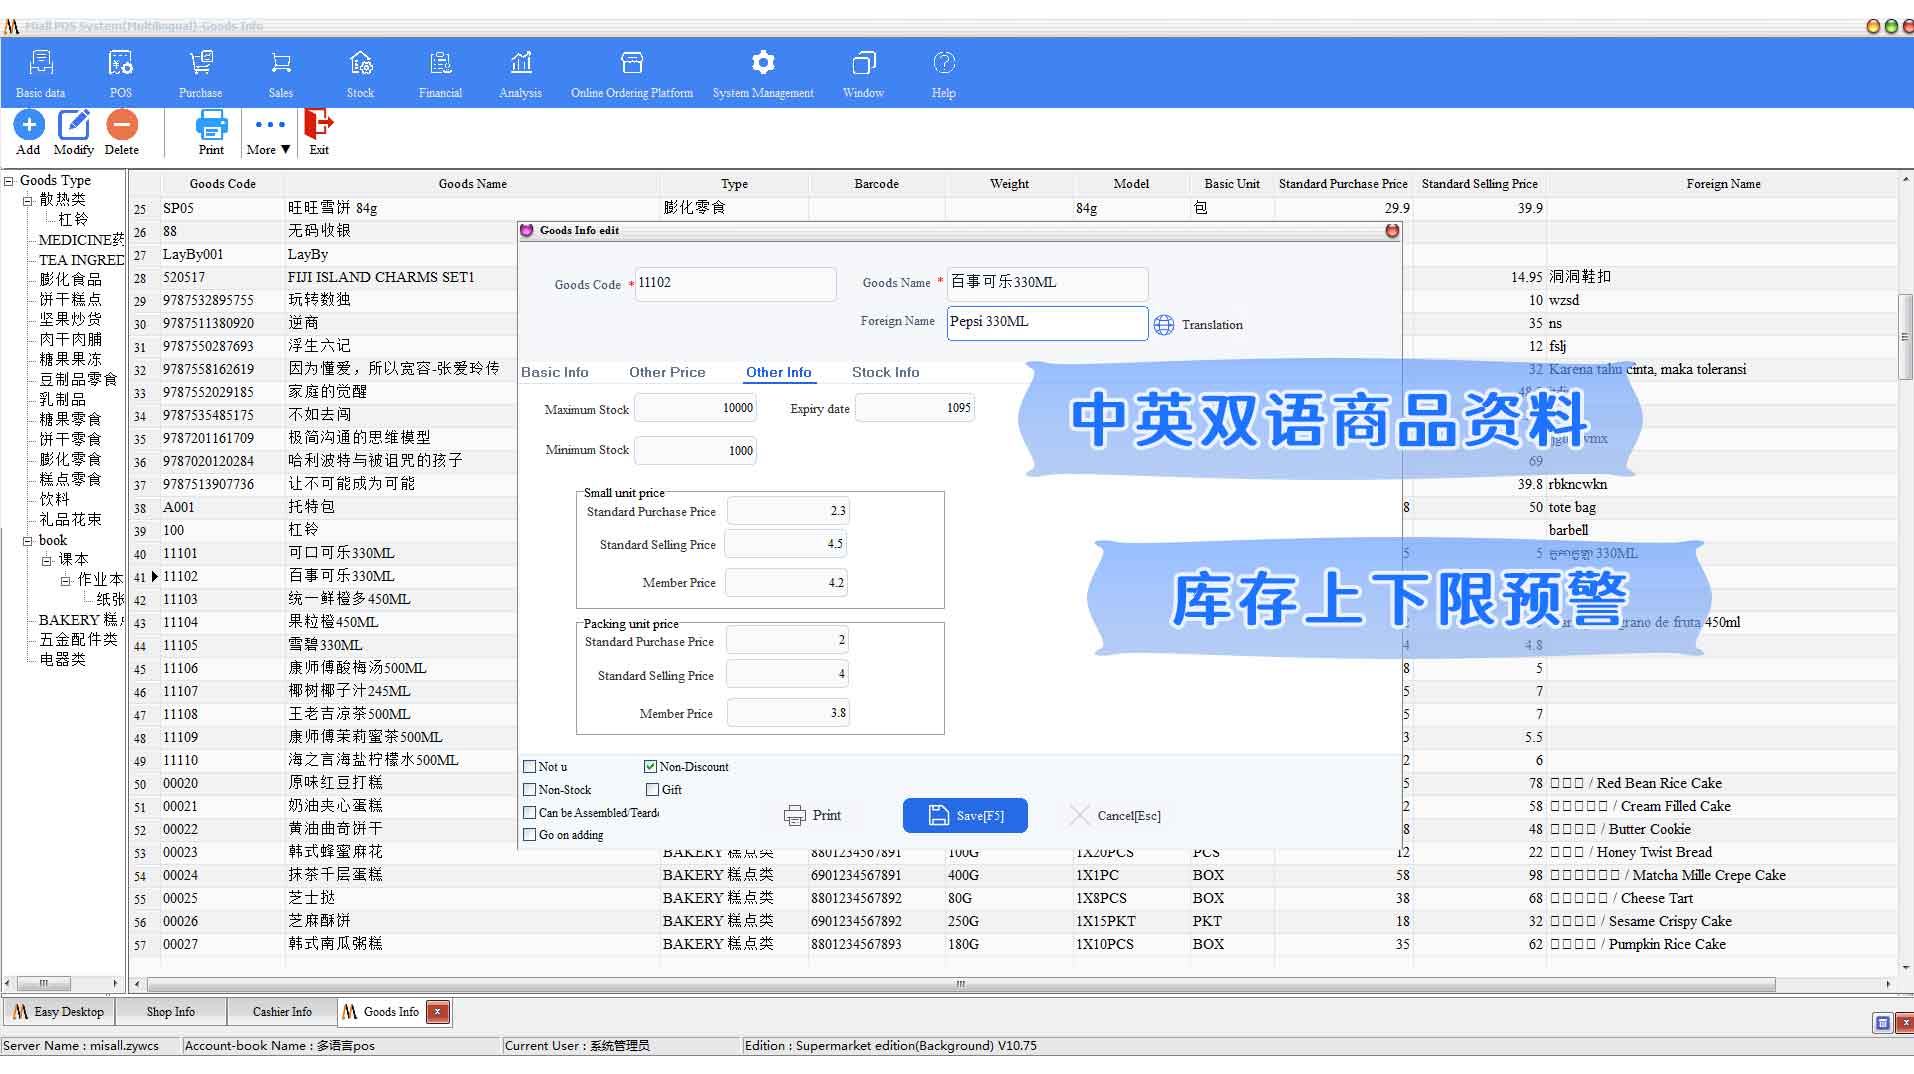The height and width of the screenshot is (1074, 1914).
Task: Collapse the Goods Type tree root
Action: tap(9, 181)
